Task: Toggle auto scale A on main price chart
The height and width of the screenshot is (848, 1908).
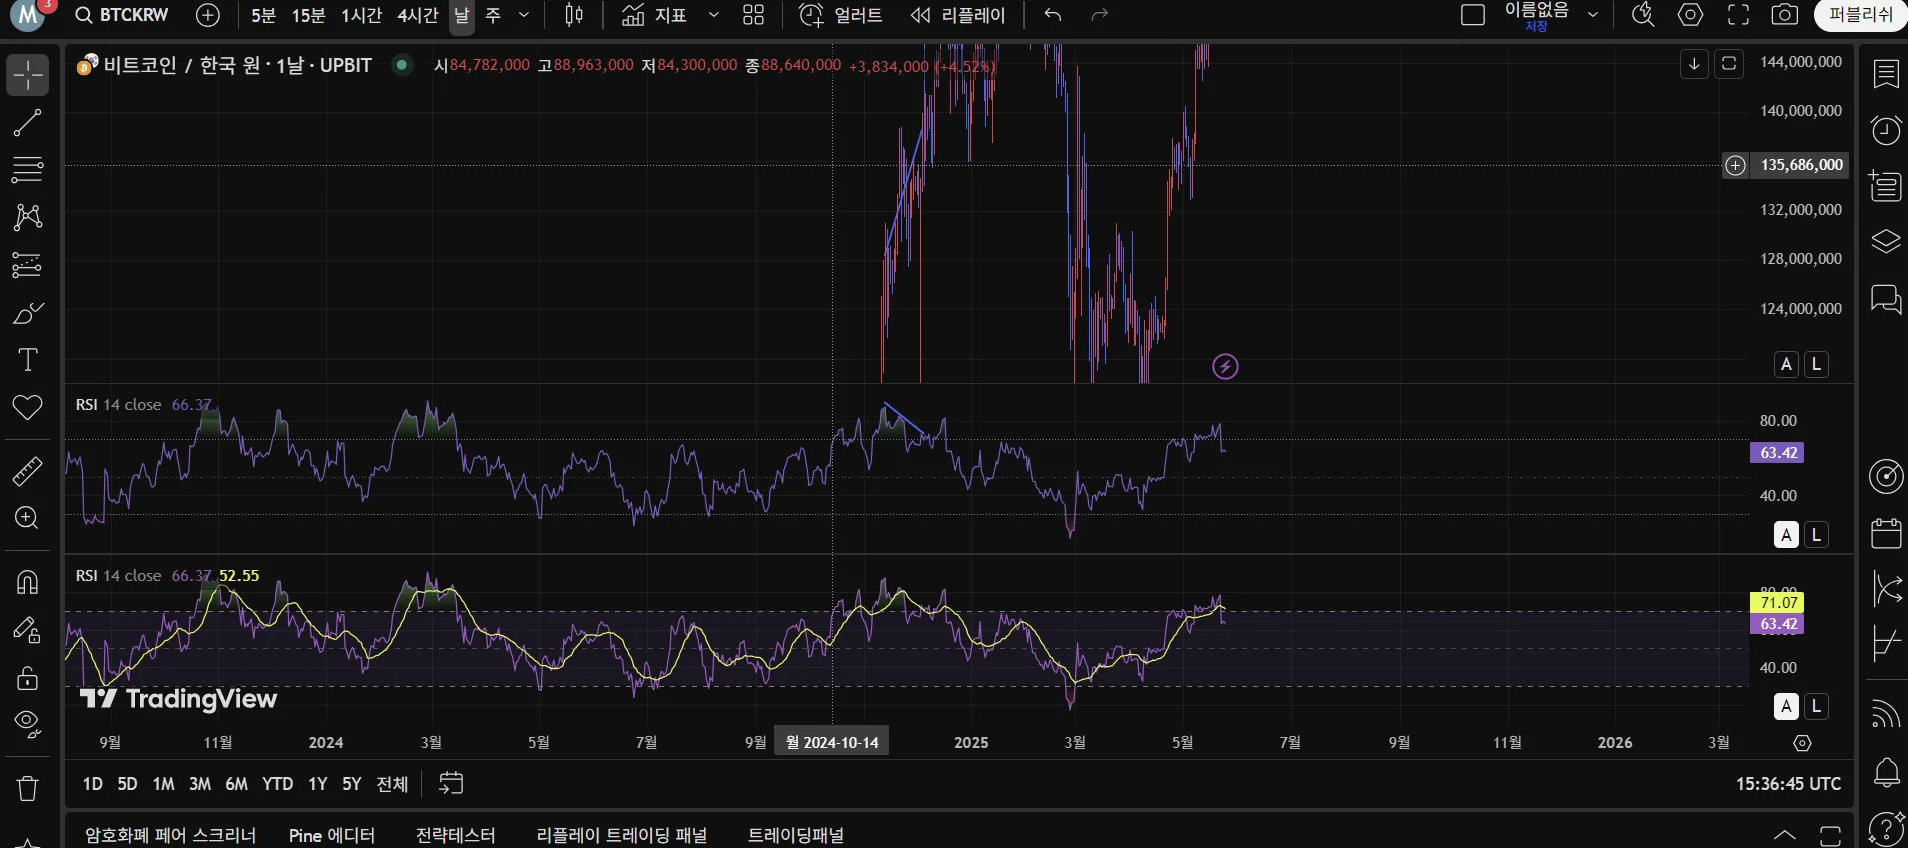Action: (x=1786, y=364)
